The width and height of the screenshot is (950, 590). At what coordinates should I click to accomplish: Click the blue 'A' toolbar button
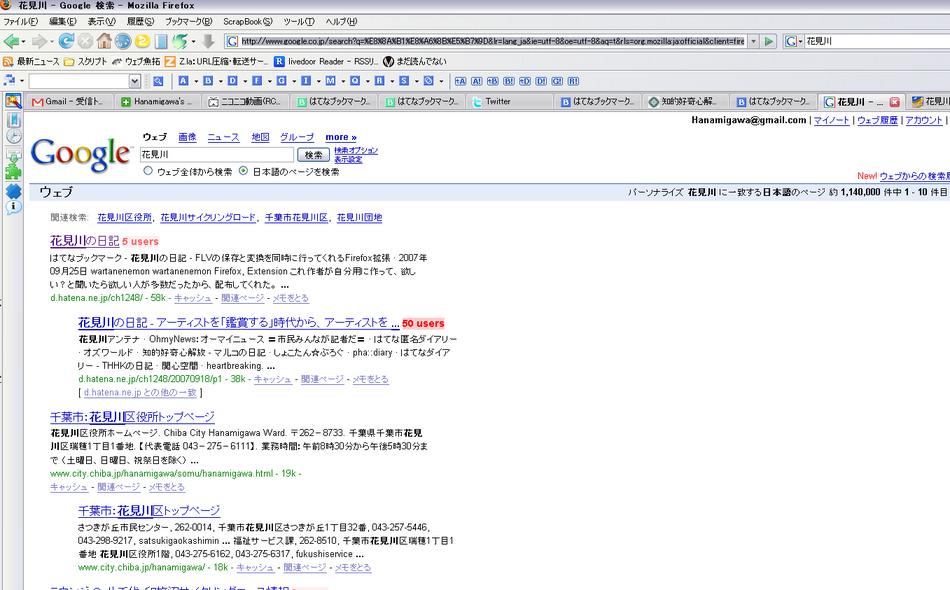coord(183,81)
